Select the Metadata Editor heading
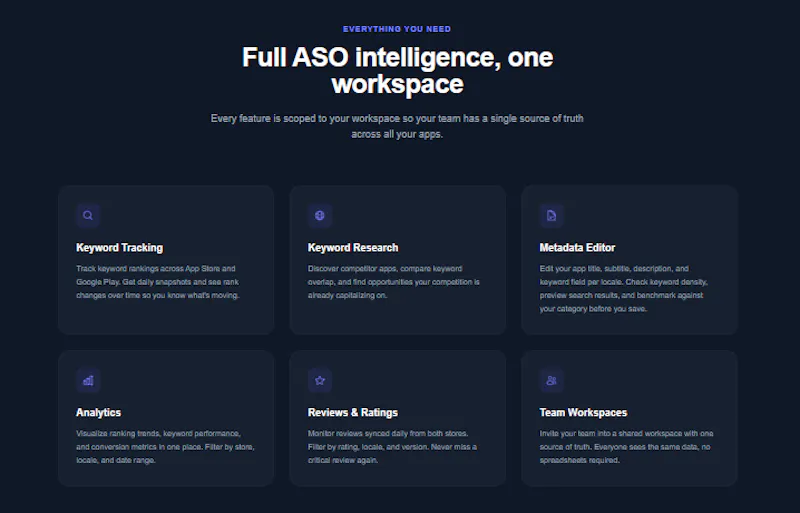Screen dimensions: 800x513 [577, 248]
